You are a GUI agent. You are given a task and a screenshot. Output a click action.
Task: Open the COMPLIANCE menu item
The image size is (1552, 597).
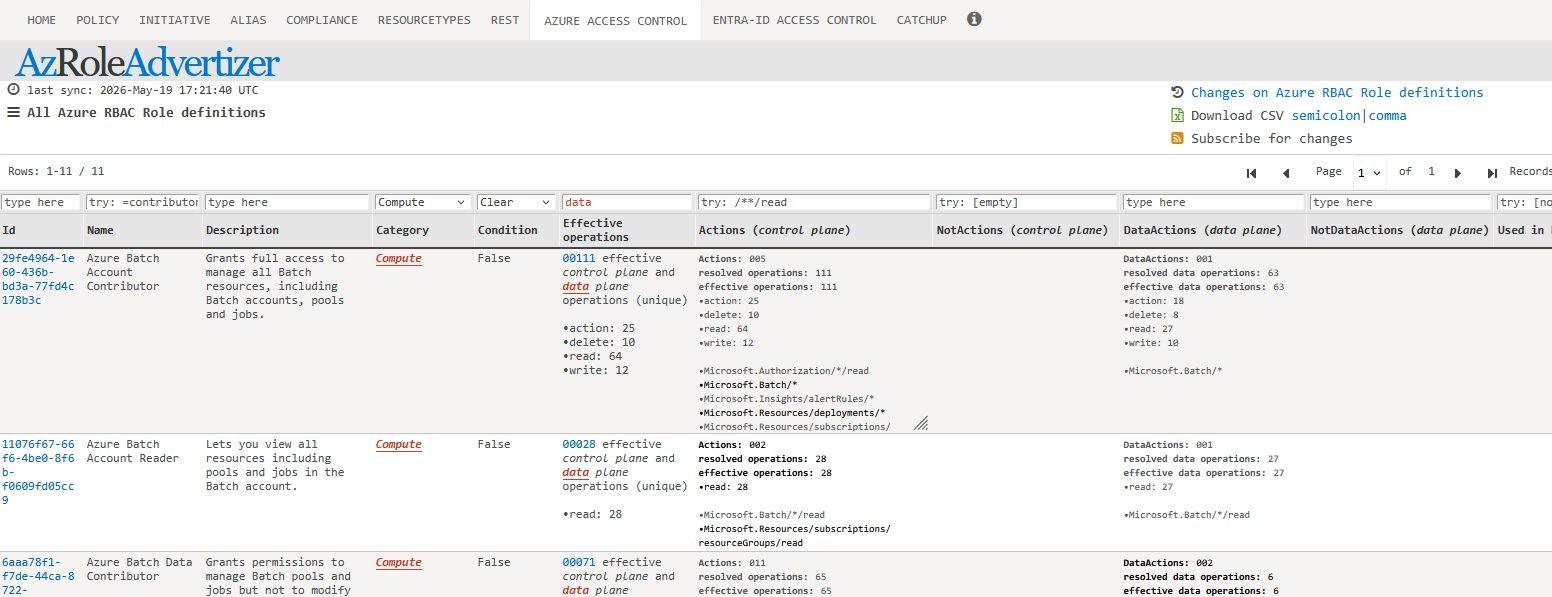[x=322, y=20]
